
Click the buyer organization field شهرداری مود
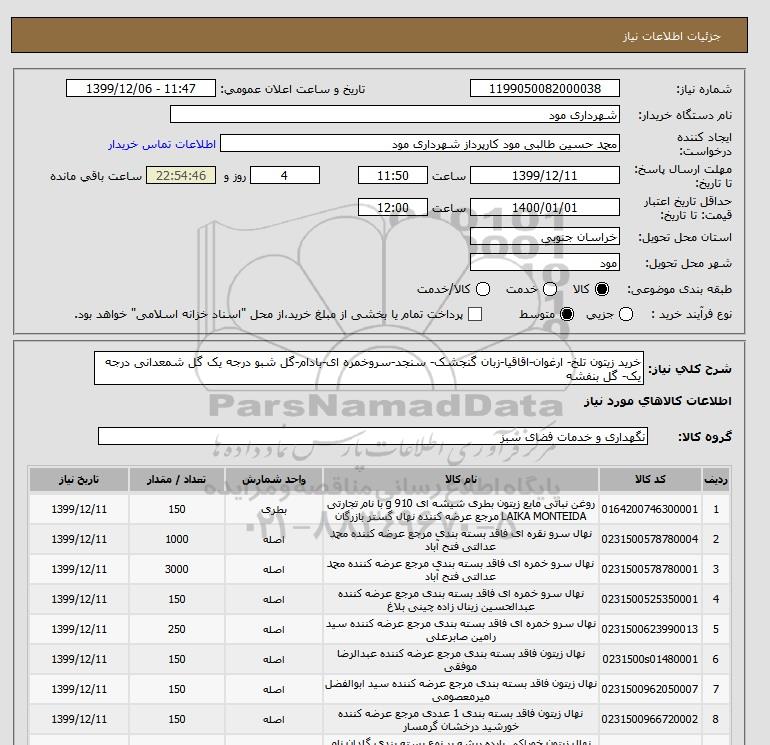click(x=395, y=114)
